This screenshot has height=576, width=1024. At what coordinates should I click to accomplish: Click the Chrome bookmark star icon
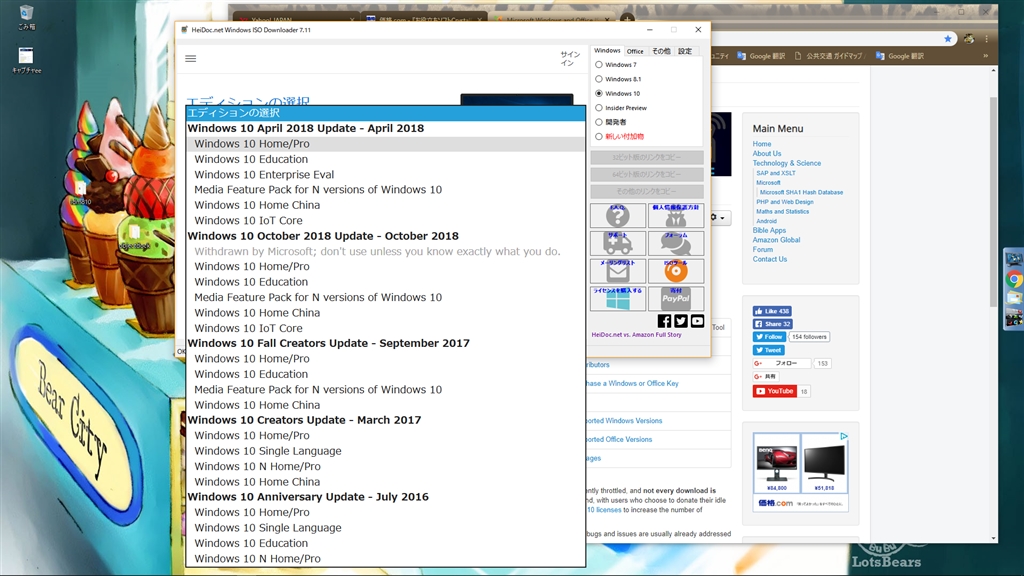[948, 39]
